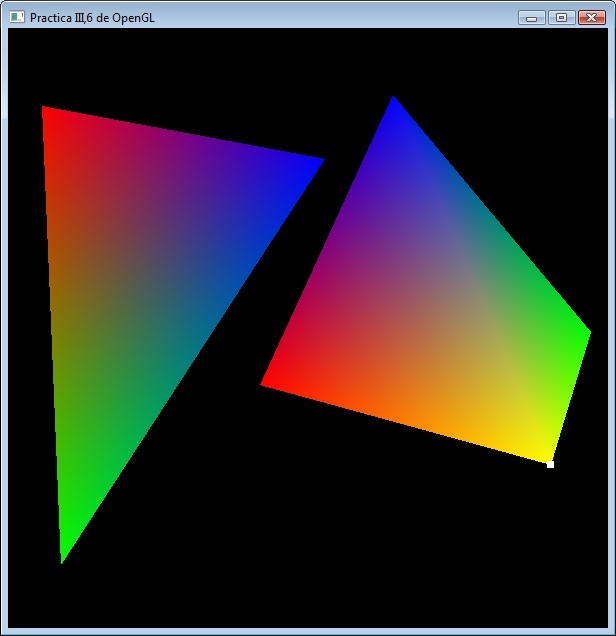Click the white selected vertex point
616x636 pixels.
point(550,464)
